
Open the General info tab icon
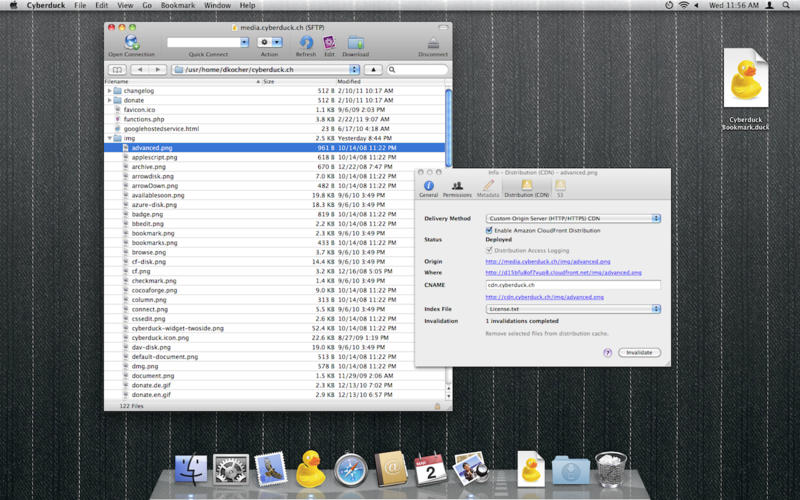[429, 186]
